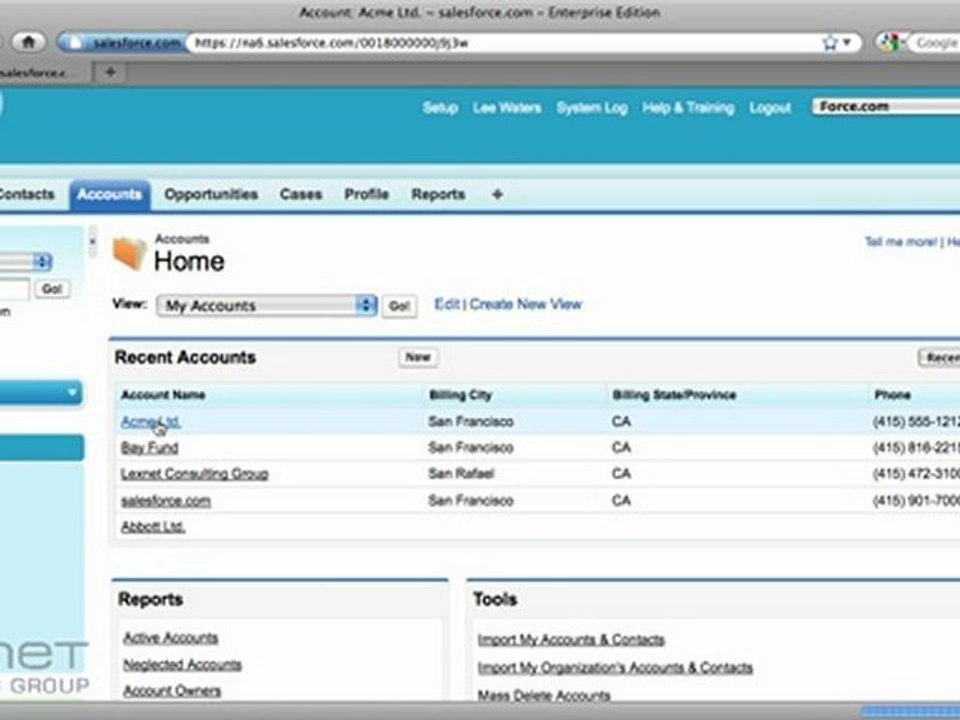Click Import My Accounts & Contacts
The width and height of the screenshot is (960, 720).
coord(571,640)
